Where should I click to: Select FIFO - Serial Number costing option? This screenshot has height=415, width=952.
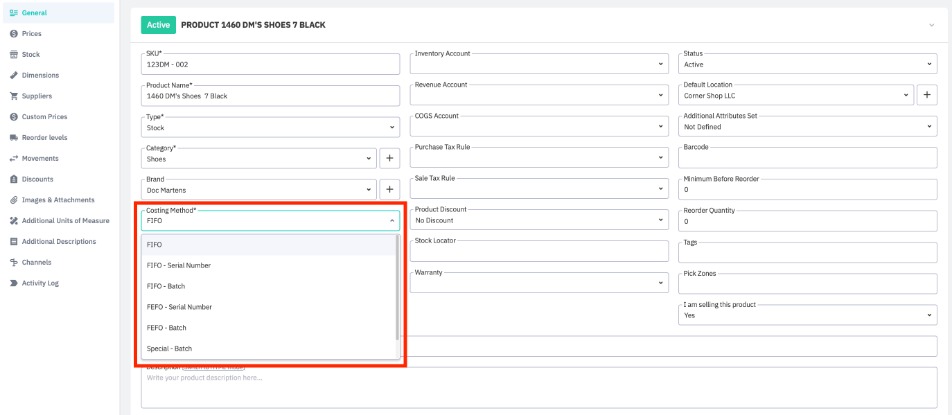coord(179,265)
